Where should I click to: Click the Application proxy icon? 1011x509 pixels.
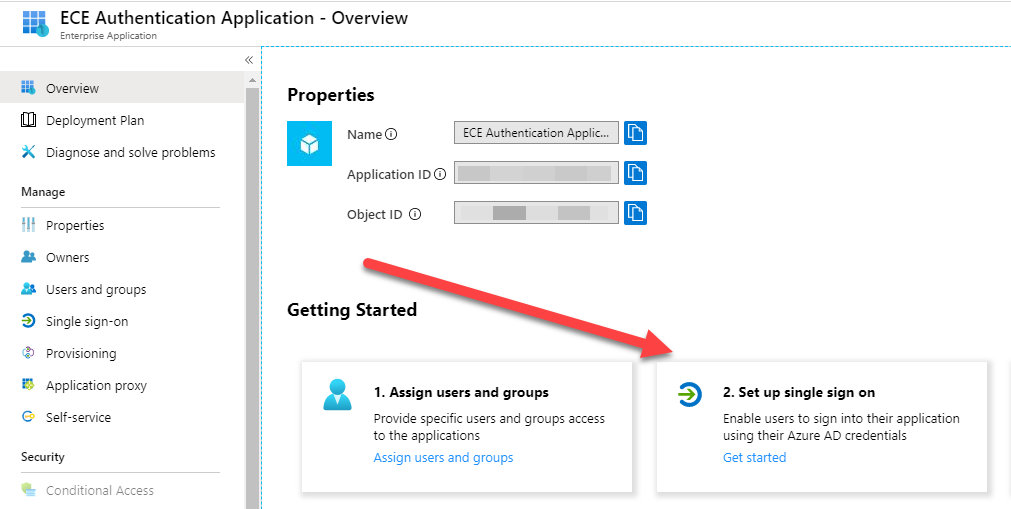pyautogui.click(x=28, y=384)
